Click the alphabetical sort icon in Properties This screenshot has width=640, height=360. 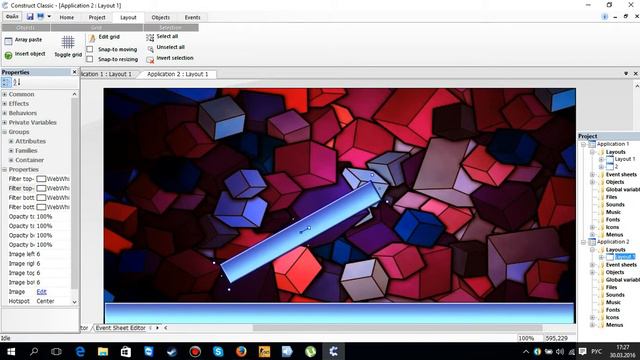(17, 82)
